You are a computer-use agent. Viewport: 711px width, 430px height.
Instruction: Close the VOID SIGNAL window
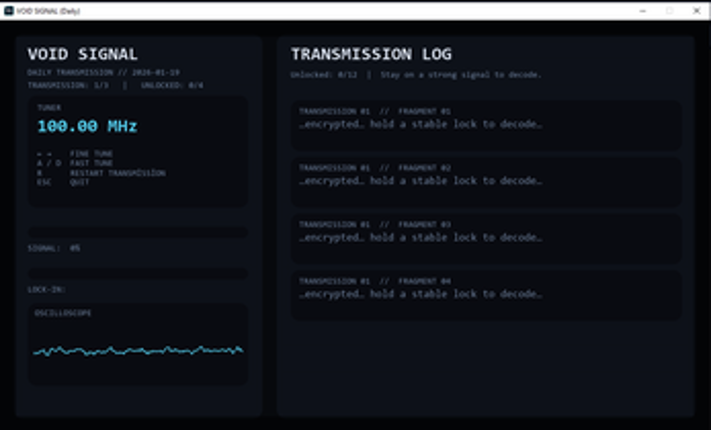click(x=697, y=9)
